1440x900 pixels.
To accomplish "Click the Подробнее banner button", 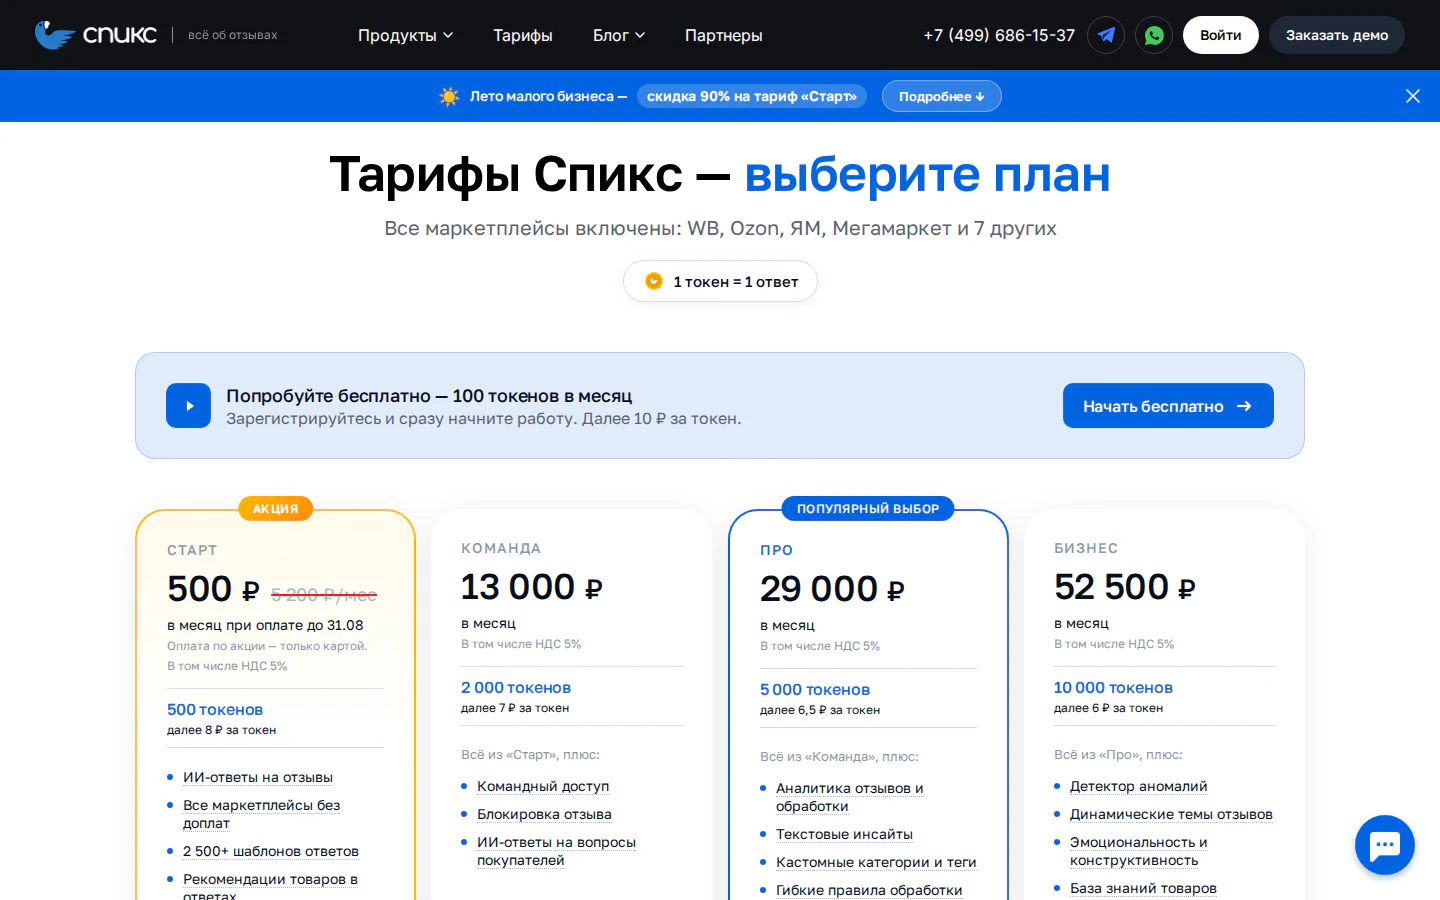I will click(x=941, y=96).
